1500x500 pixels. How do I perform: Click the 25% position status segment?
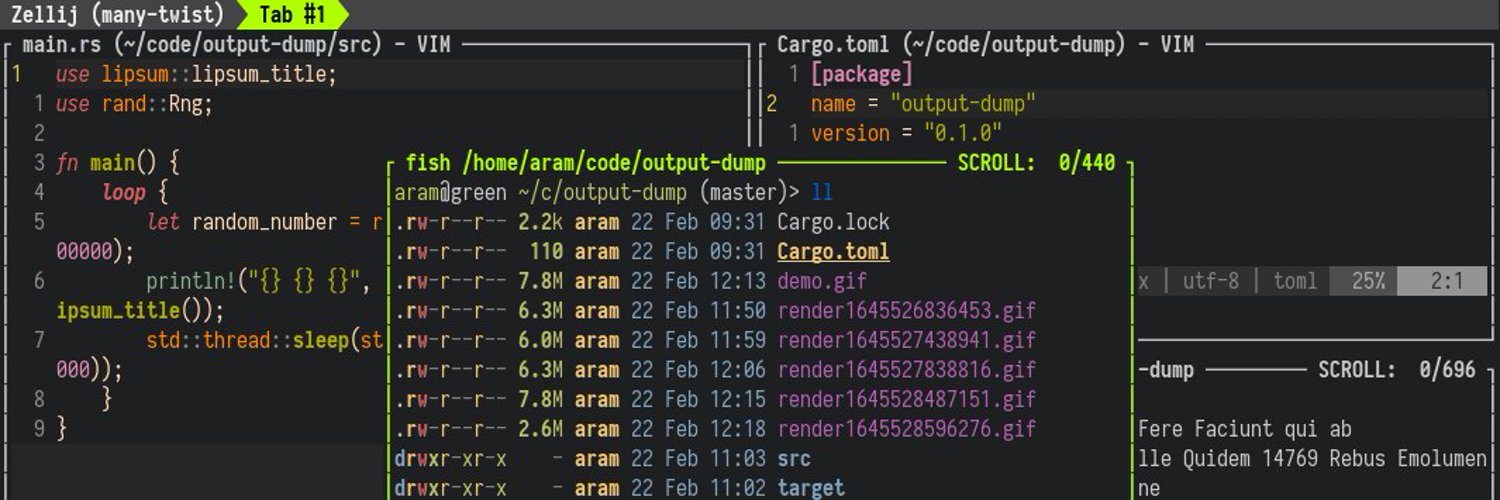1367,281
